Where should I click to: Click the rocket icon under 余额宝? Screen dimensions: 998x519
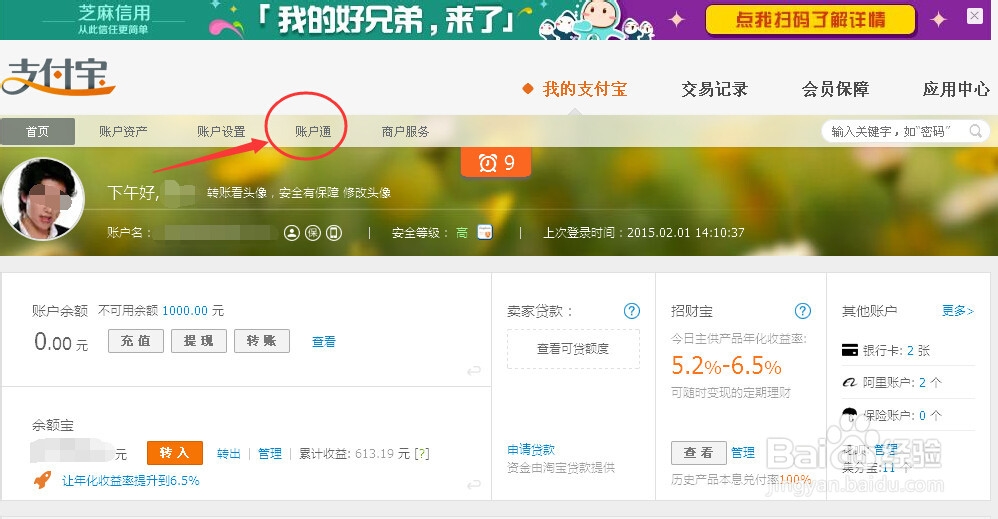point(43,480)
